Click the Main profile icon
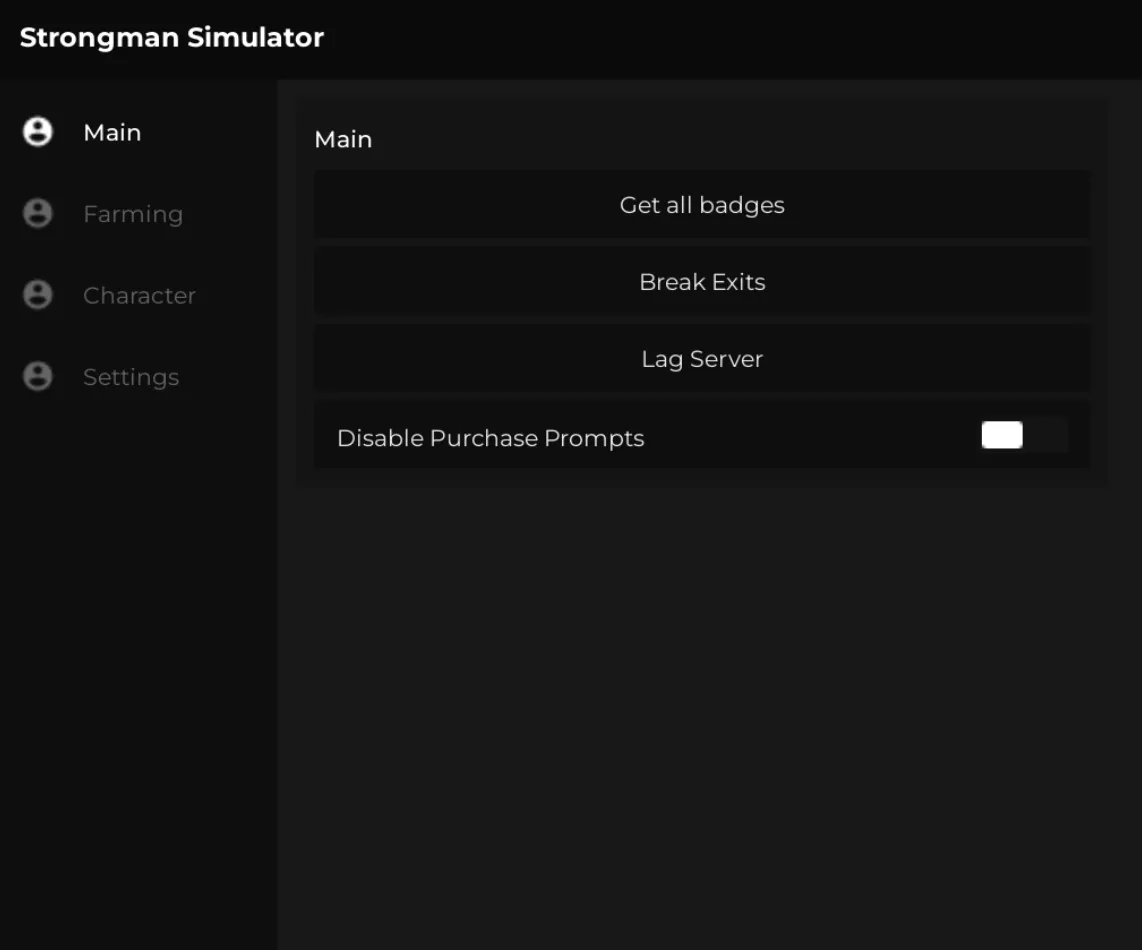1142x950 pixels. coord(37,131)
